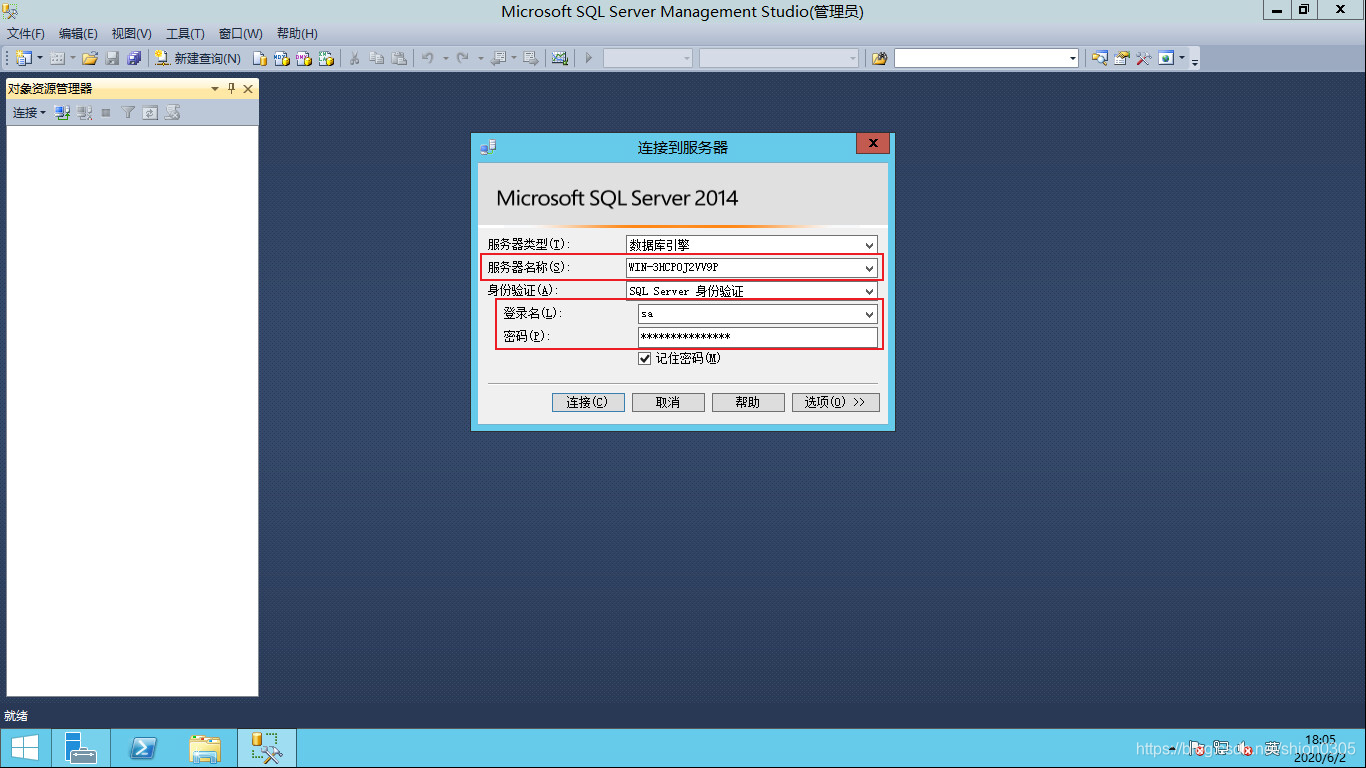Open the Object Explorer window position dropdown

click(215, 89)
